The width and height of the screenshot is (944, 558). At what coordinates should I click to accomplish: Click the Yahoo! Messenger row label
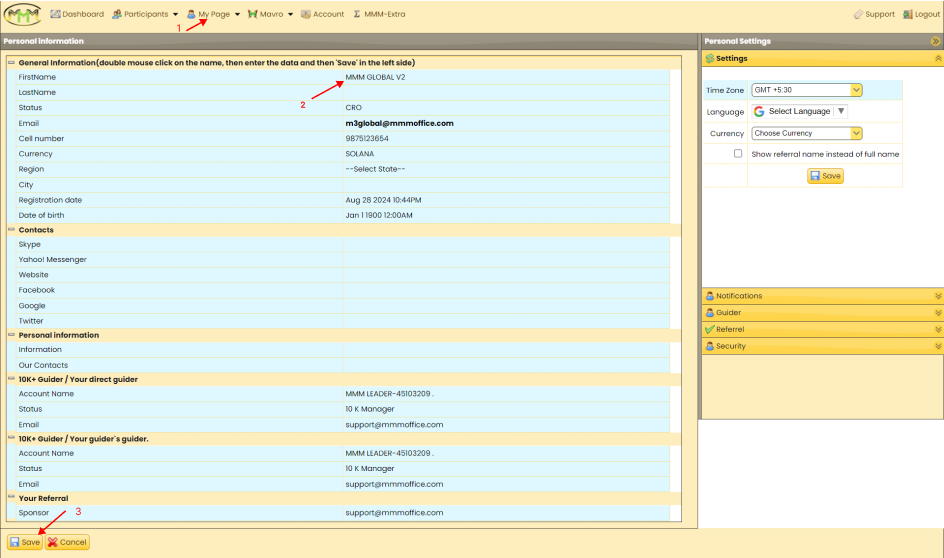tap(52, 259)
